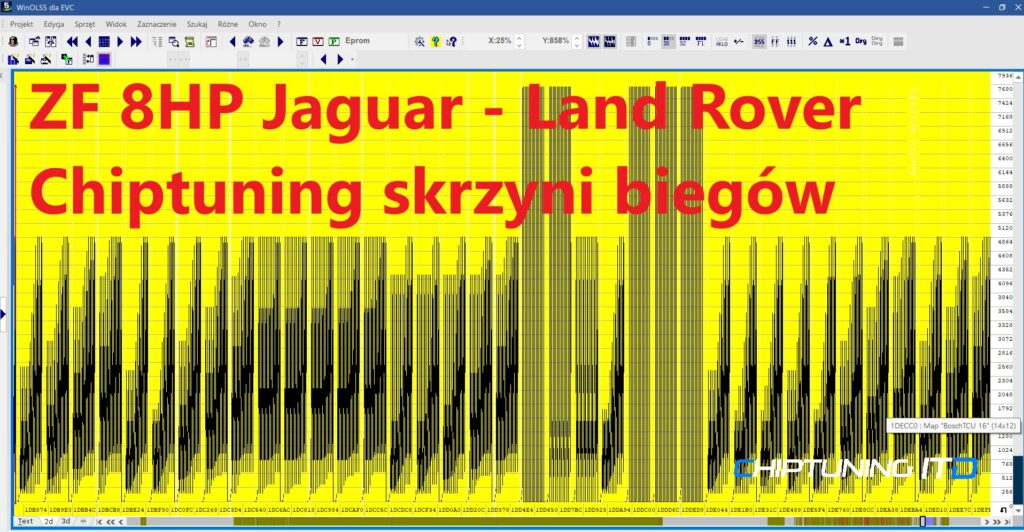
Task: Click the magnifier over windows icon
Action: [174, 41]
